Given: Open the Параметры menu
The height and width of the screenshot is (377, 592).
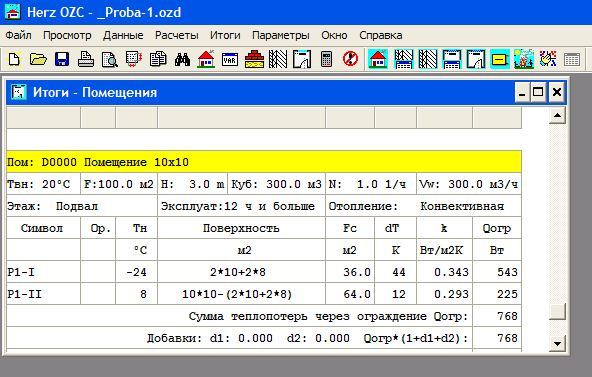Looking at the screenshot, I should pos(281,35).
